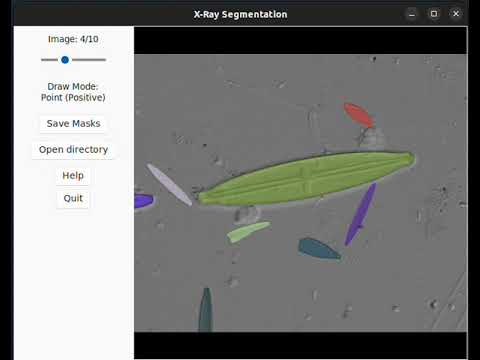
Task: Open the Help dialog
Action: coord(73,176)
